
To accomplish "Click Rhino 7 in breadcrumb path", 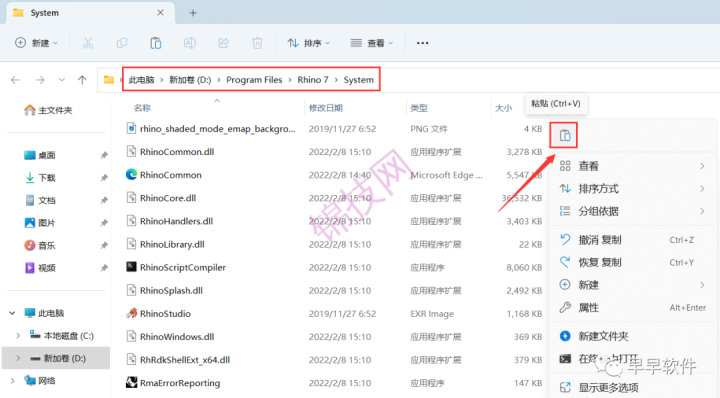I will pos(313,80).
